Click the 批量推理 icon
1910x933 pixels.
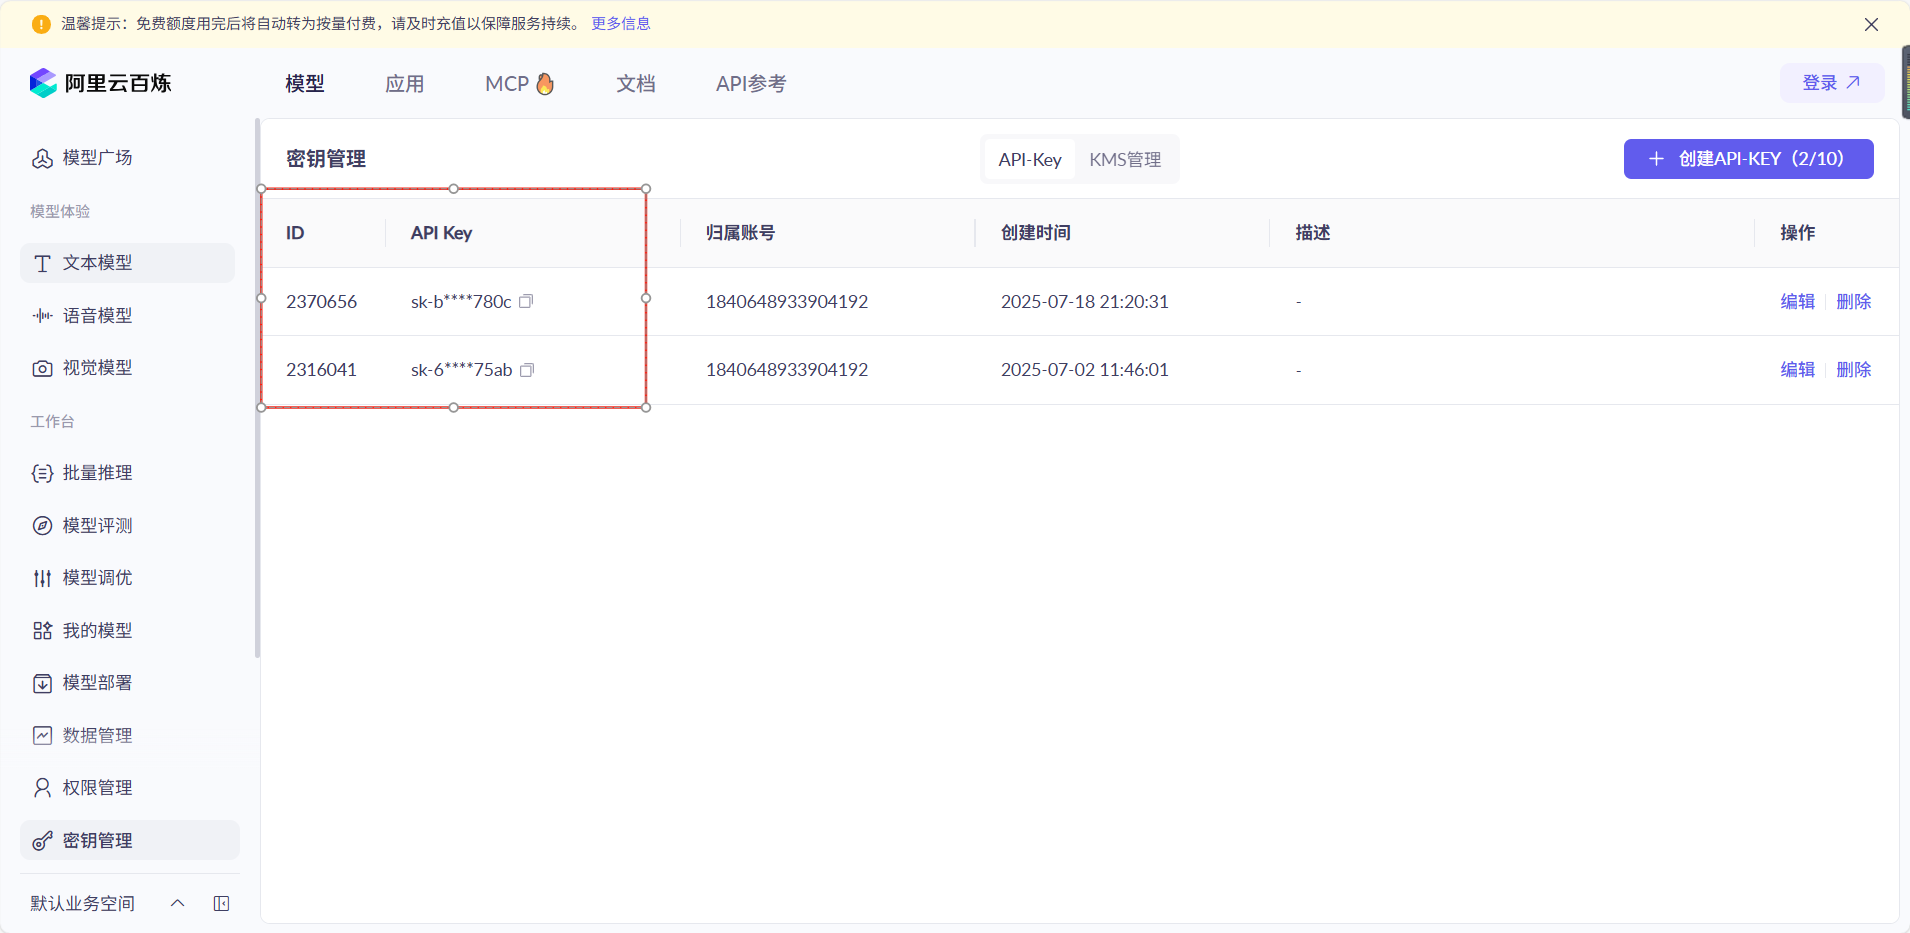pyautogui.click(x=42, y=473)
